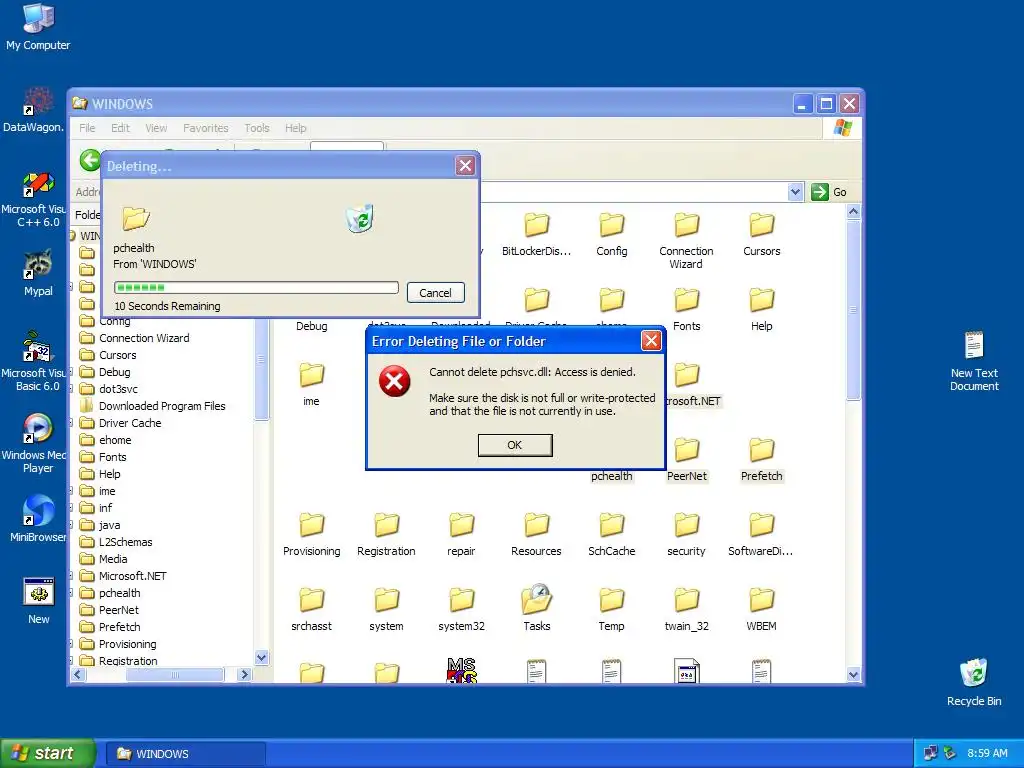
Task: Select the Tasks scheduled folder icon
Action: click(x=536, y=599)
